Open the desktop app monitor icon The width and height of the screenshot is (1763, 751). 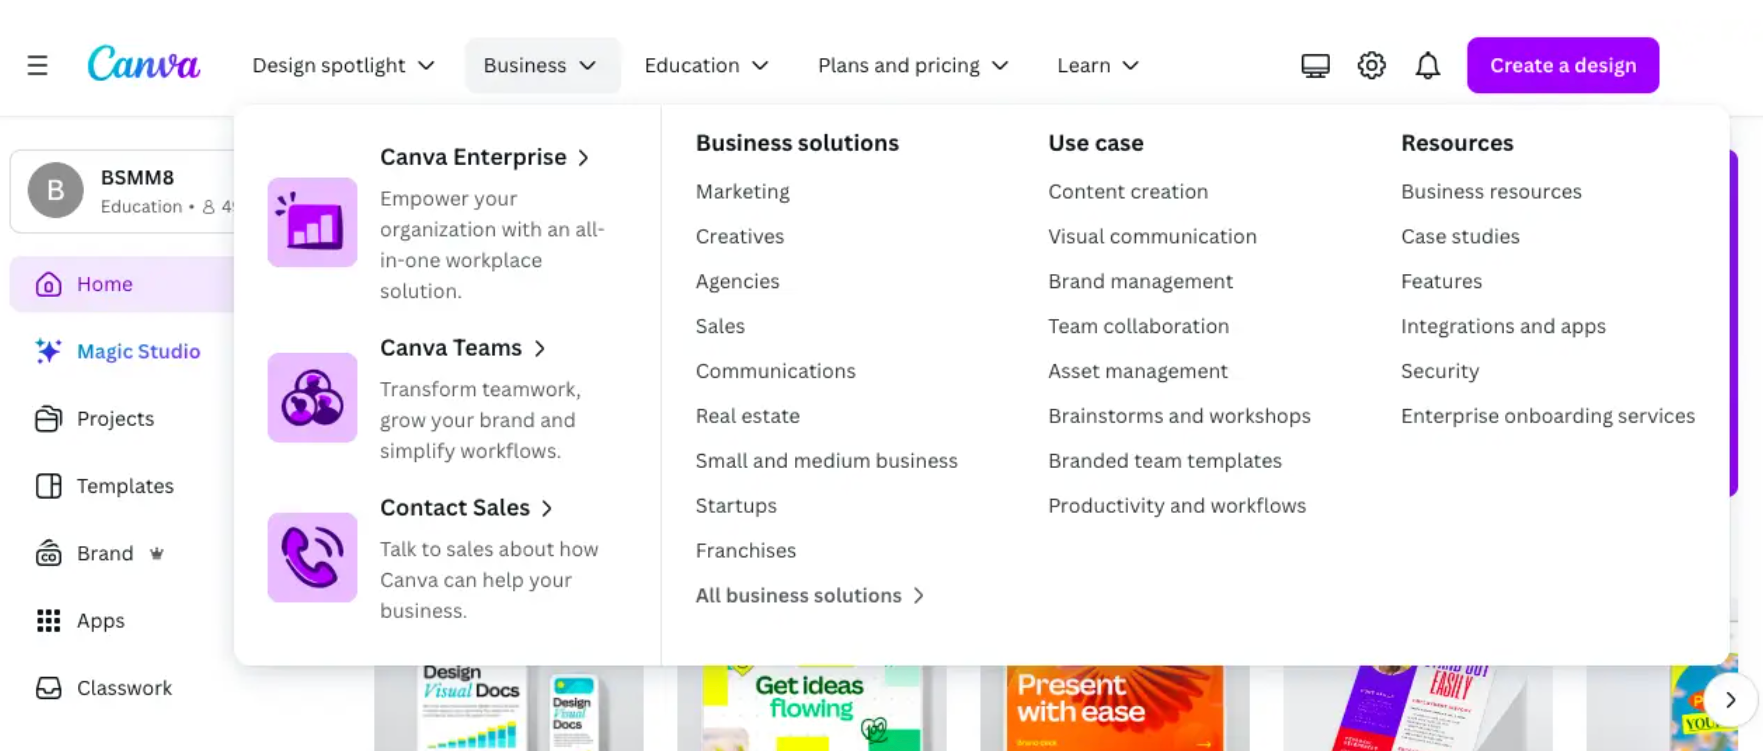(1315, 65)
